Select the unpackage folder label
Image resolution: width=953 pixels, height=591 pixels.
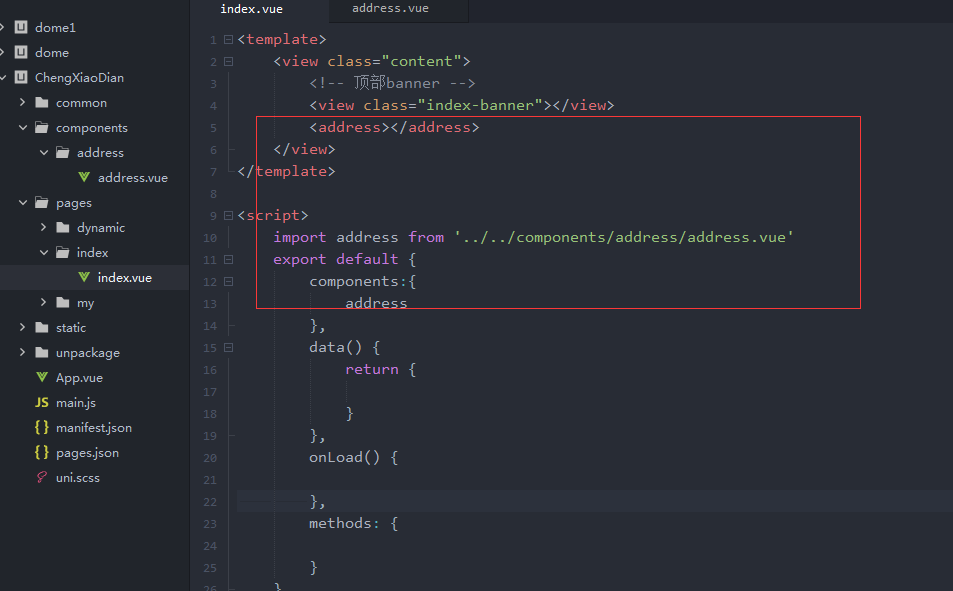pyautogui.click(x=88, y=353)
